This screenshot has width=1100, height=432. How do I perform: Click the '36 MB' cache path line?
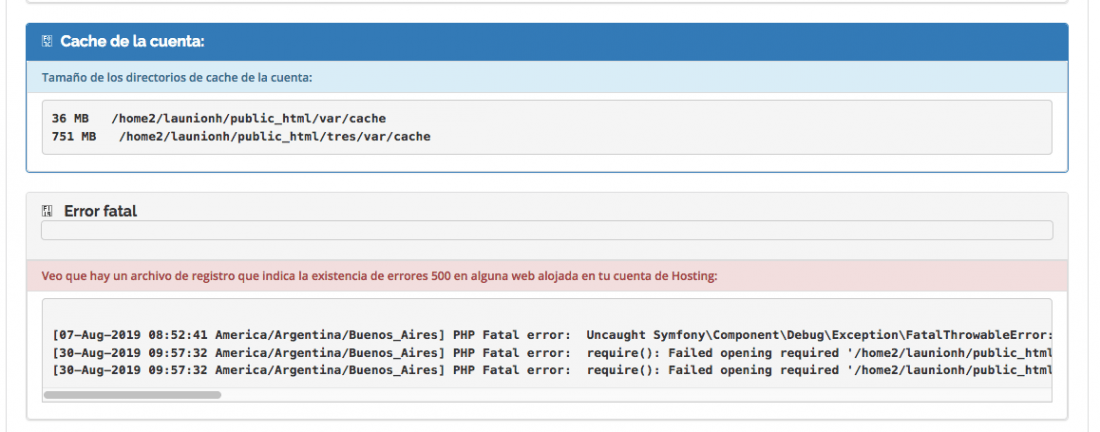(x=219, y=119)
